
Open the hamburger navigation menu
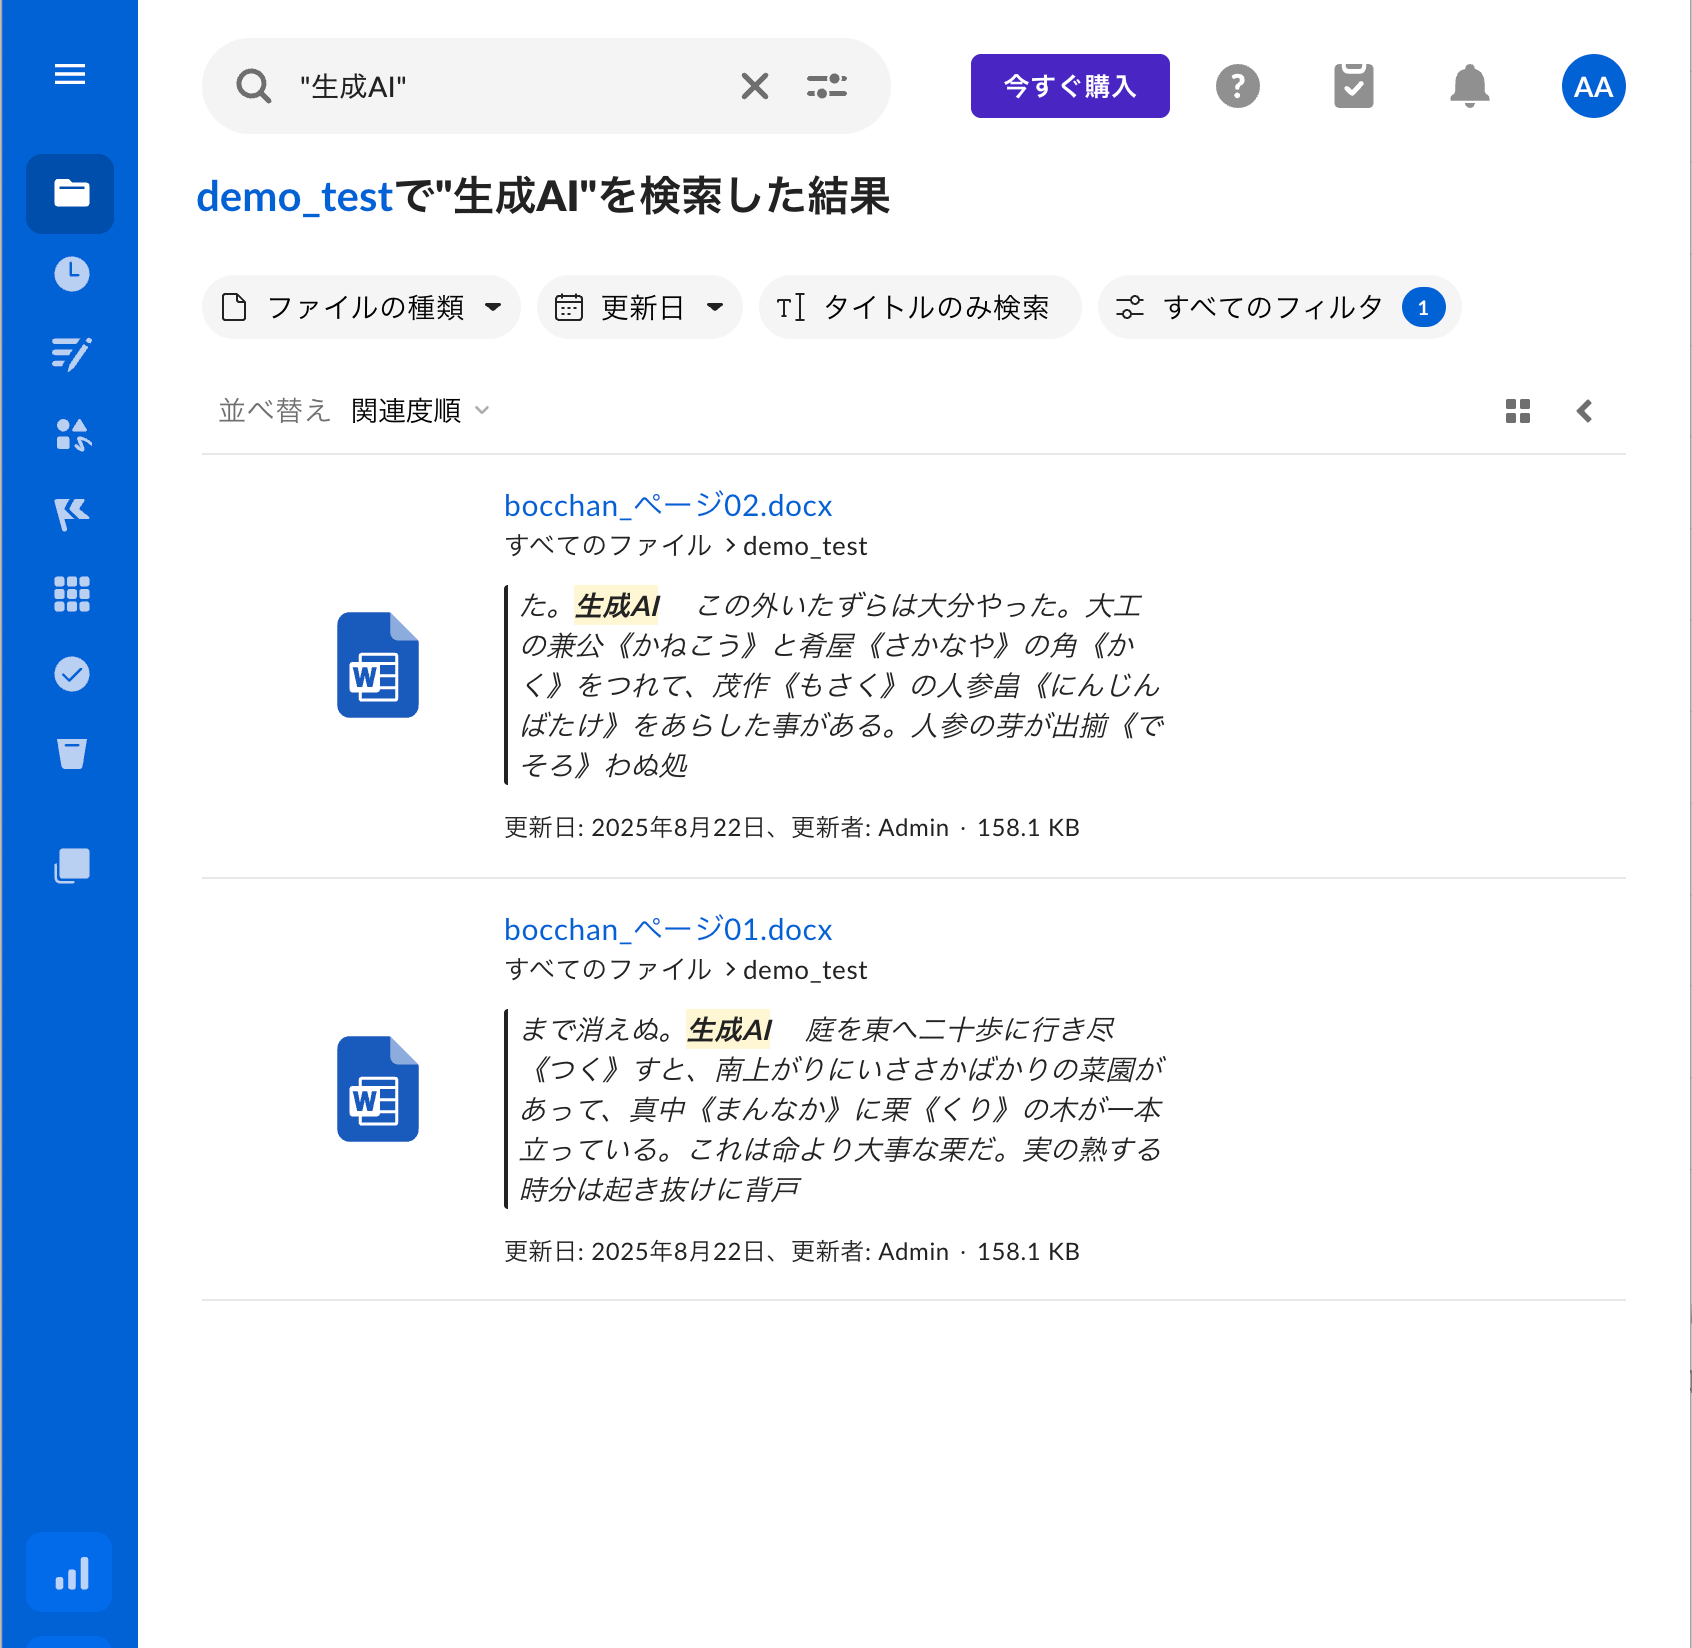tap(69, 74)
